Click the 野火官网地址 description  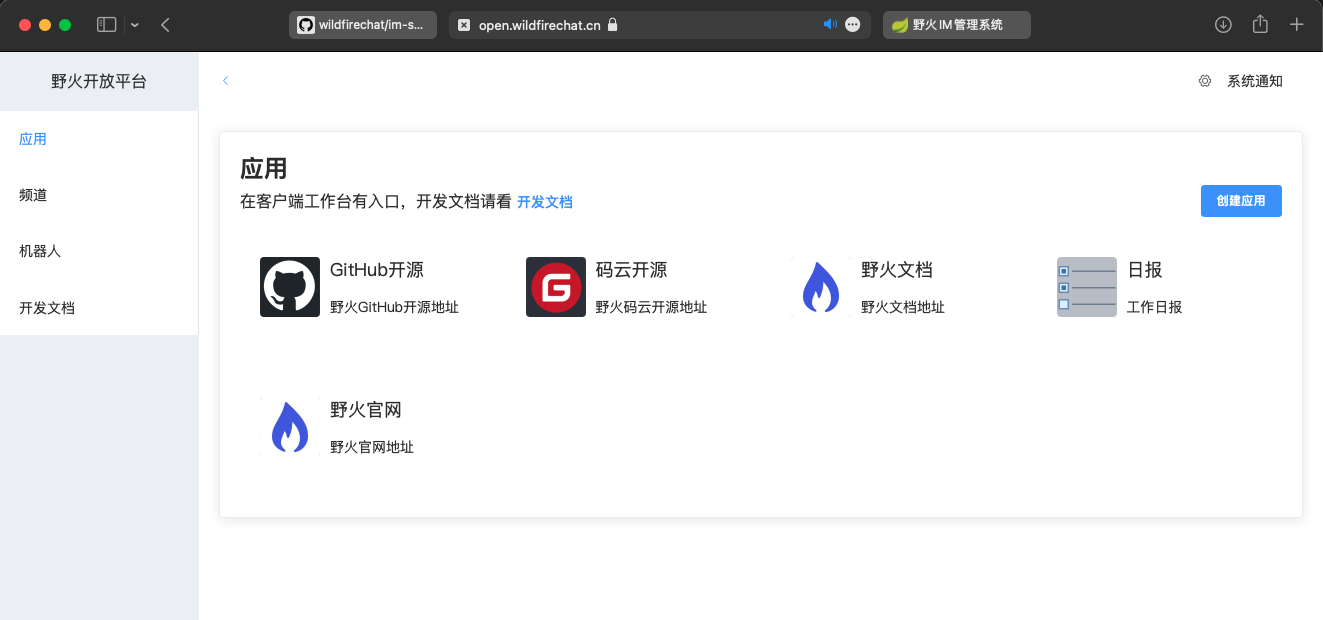point(372,447)
